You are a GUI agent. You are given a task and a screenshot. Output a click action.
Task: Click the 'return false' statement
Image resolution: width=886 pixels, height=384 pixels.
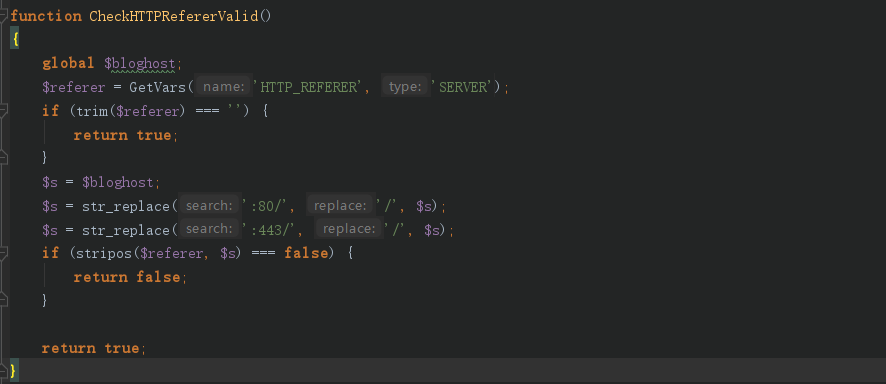(127, 277)
